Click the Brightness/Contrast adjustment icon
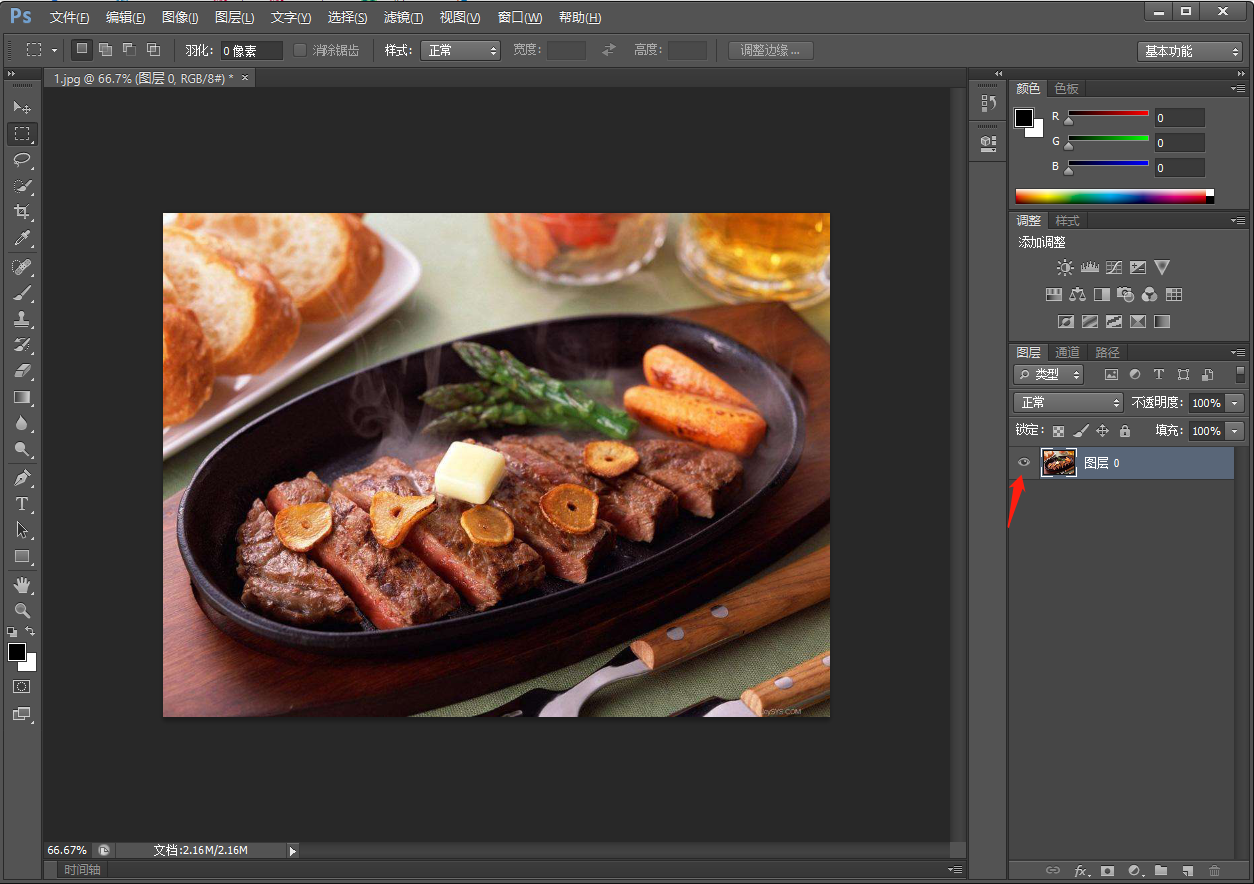The image size is (1254, 884). tap(1065, 268)
